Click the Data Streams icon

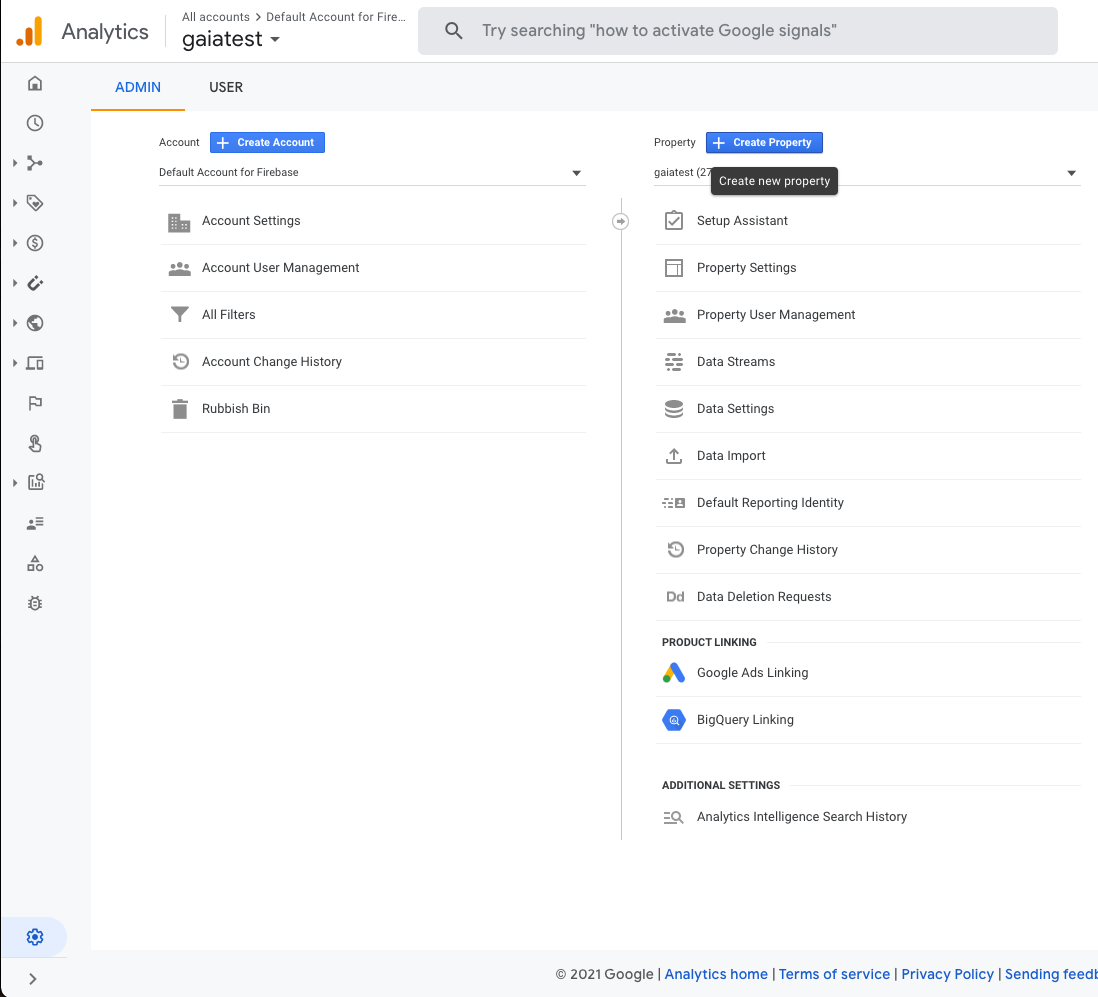click(x=674, y=361)
